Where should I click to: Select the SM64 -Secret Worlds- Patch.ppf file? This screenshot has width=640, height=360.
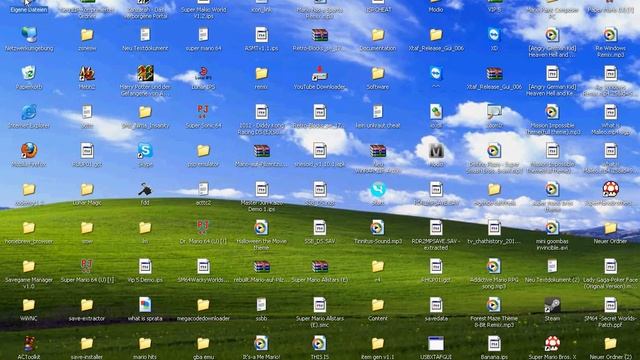point(611,305)
